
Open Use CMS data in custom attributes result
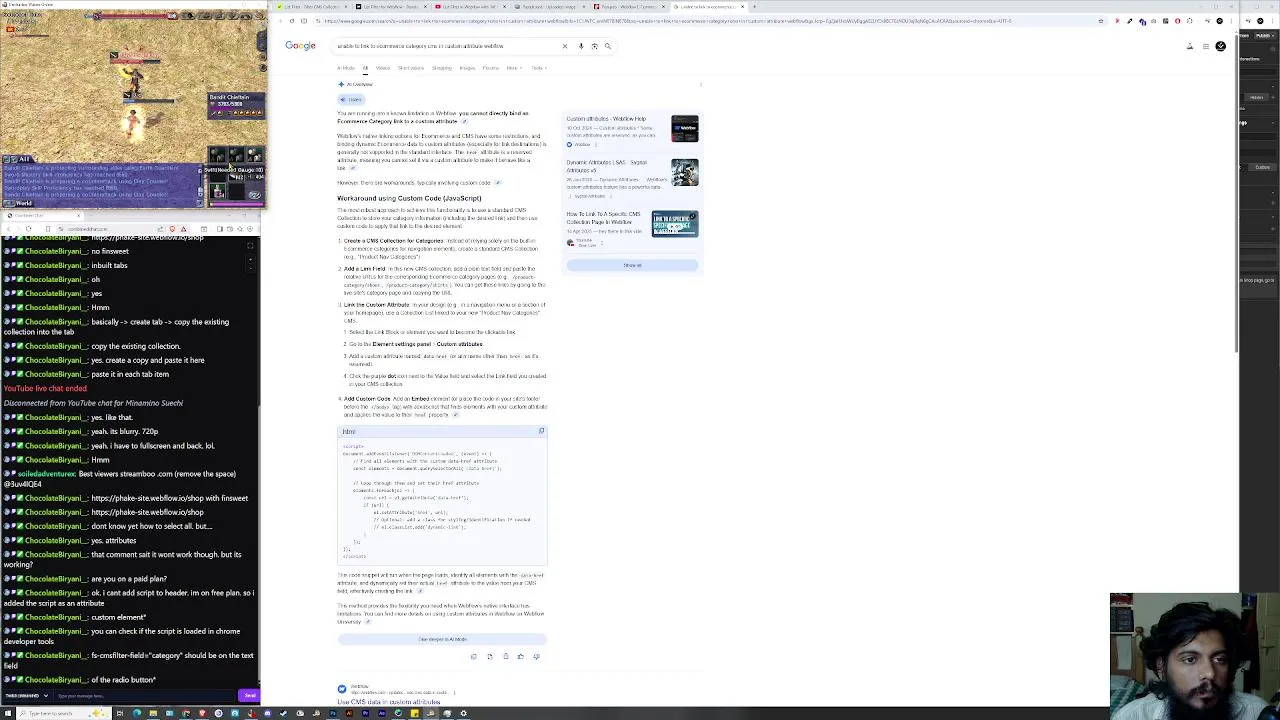coord(389,702)
